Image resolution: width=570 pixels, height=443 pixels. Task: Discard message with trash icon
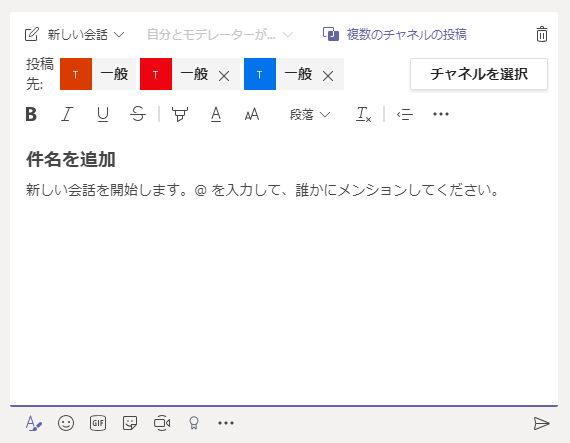(x=542, y=35)
